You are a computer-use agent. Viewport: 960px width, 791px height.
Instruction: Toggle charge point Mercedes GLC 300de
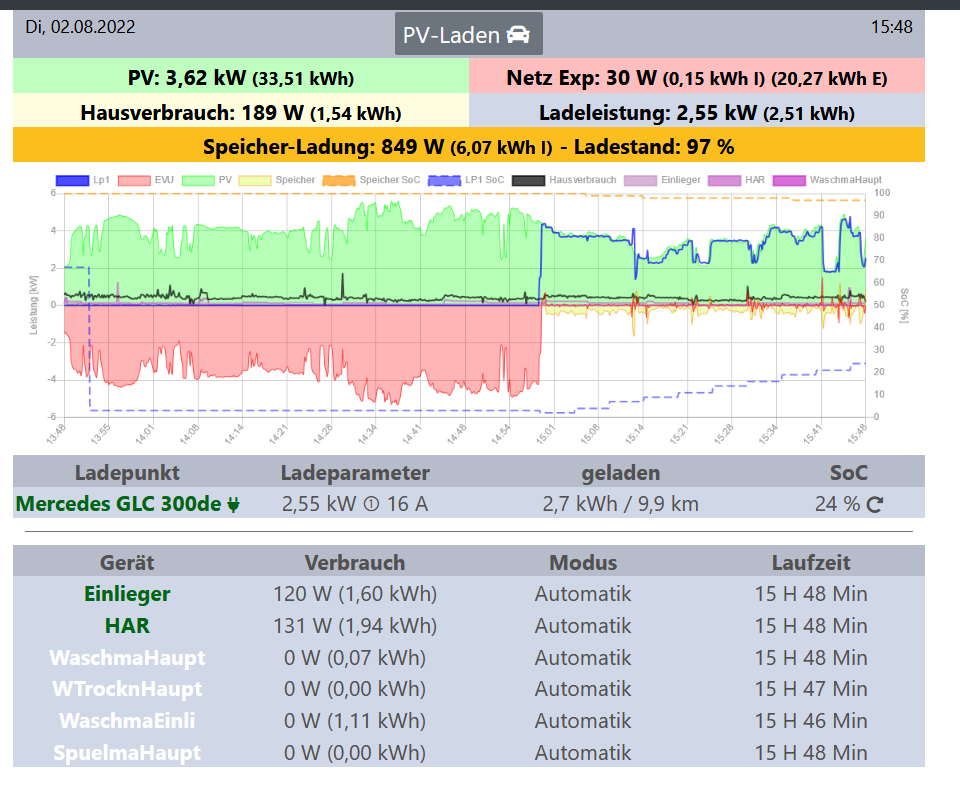coord(118,504)
